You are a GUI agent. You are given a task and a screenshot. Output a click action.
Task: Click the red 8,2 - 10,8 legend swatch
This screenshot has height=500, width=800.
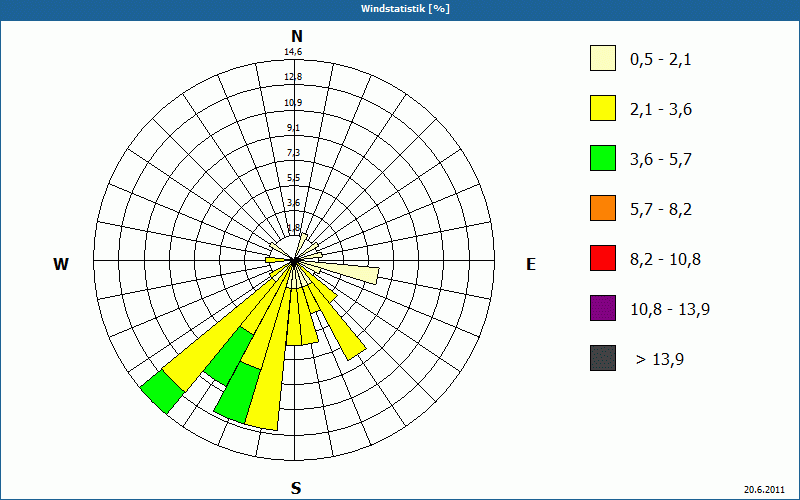603,258
